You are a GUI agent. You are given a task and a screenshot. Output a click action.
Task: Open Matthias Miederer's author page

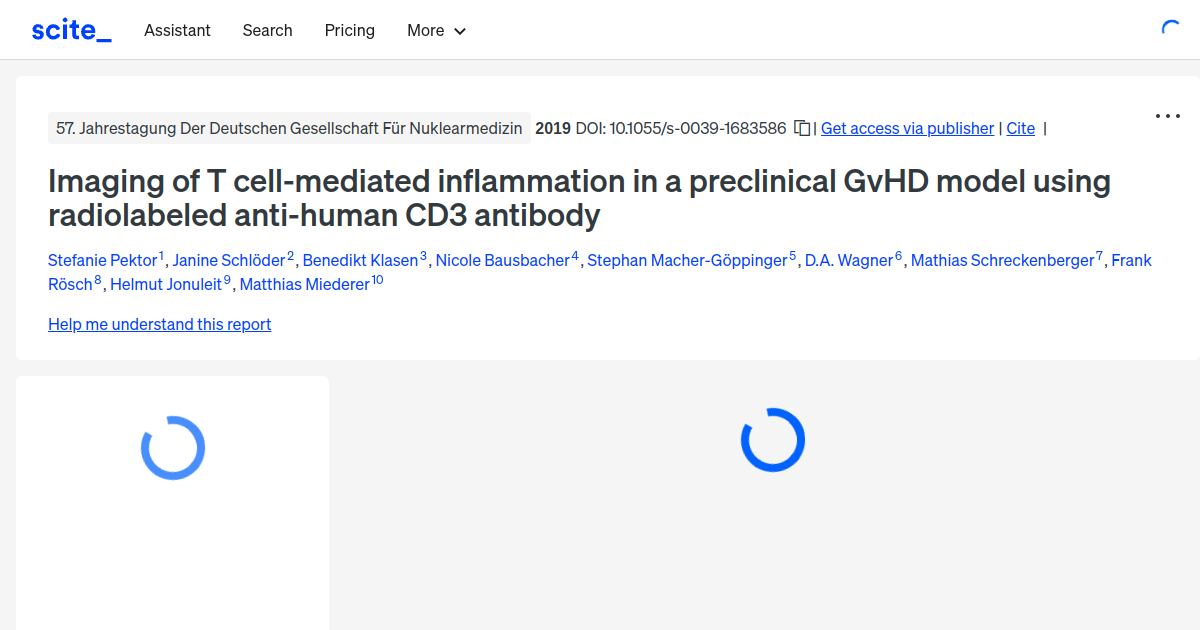[304, 284]
